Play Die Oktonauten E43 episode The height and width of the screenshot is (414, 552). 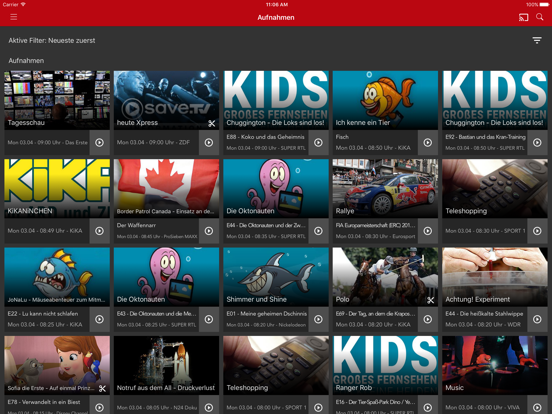click(x=209, y=319)
